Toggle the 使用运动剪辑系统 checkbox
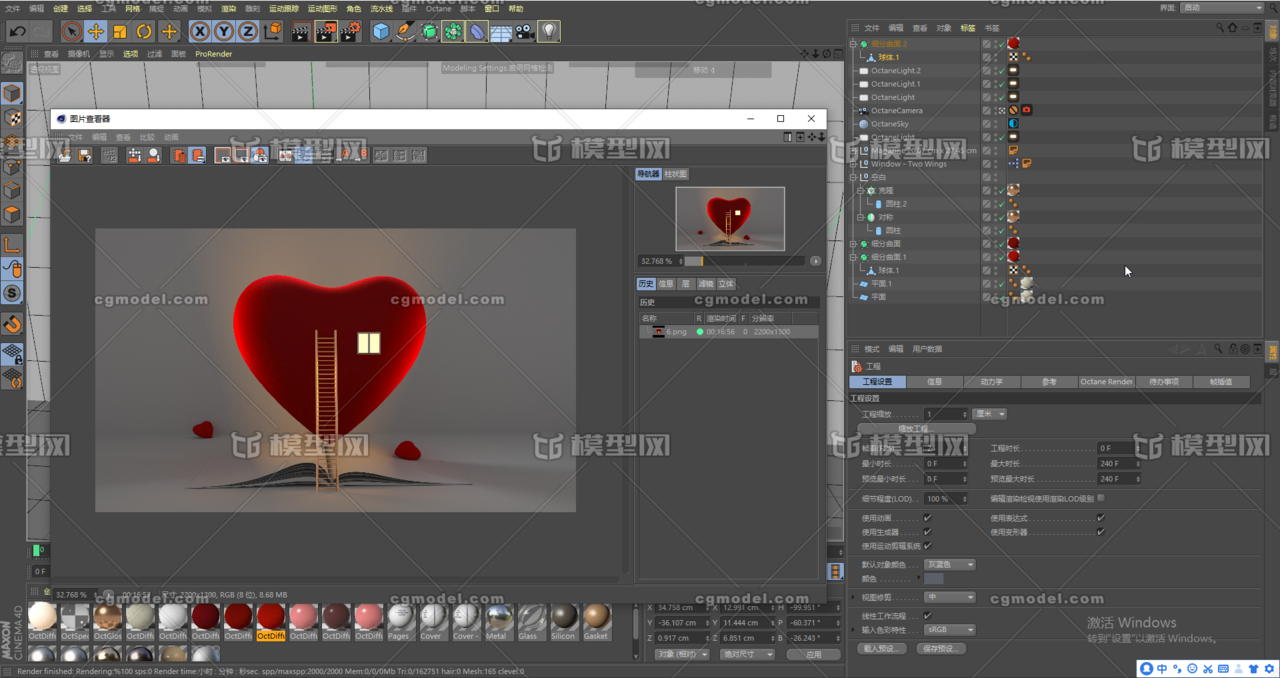1280x678 pixels. coord(927,546)
